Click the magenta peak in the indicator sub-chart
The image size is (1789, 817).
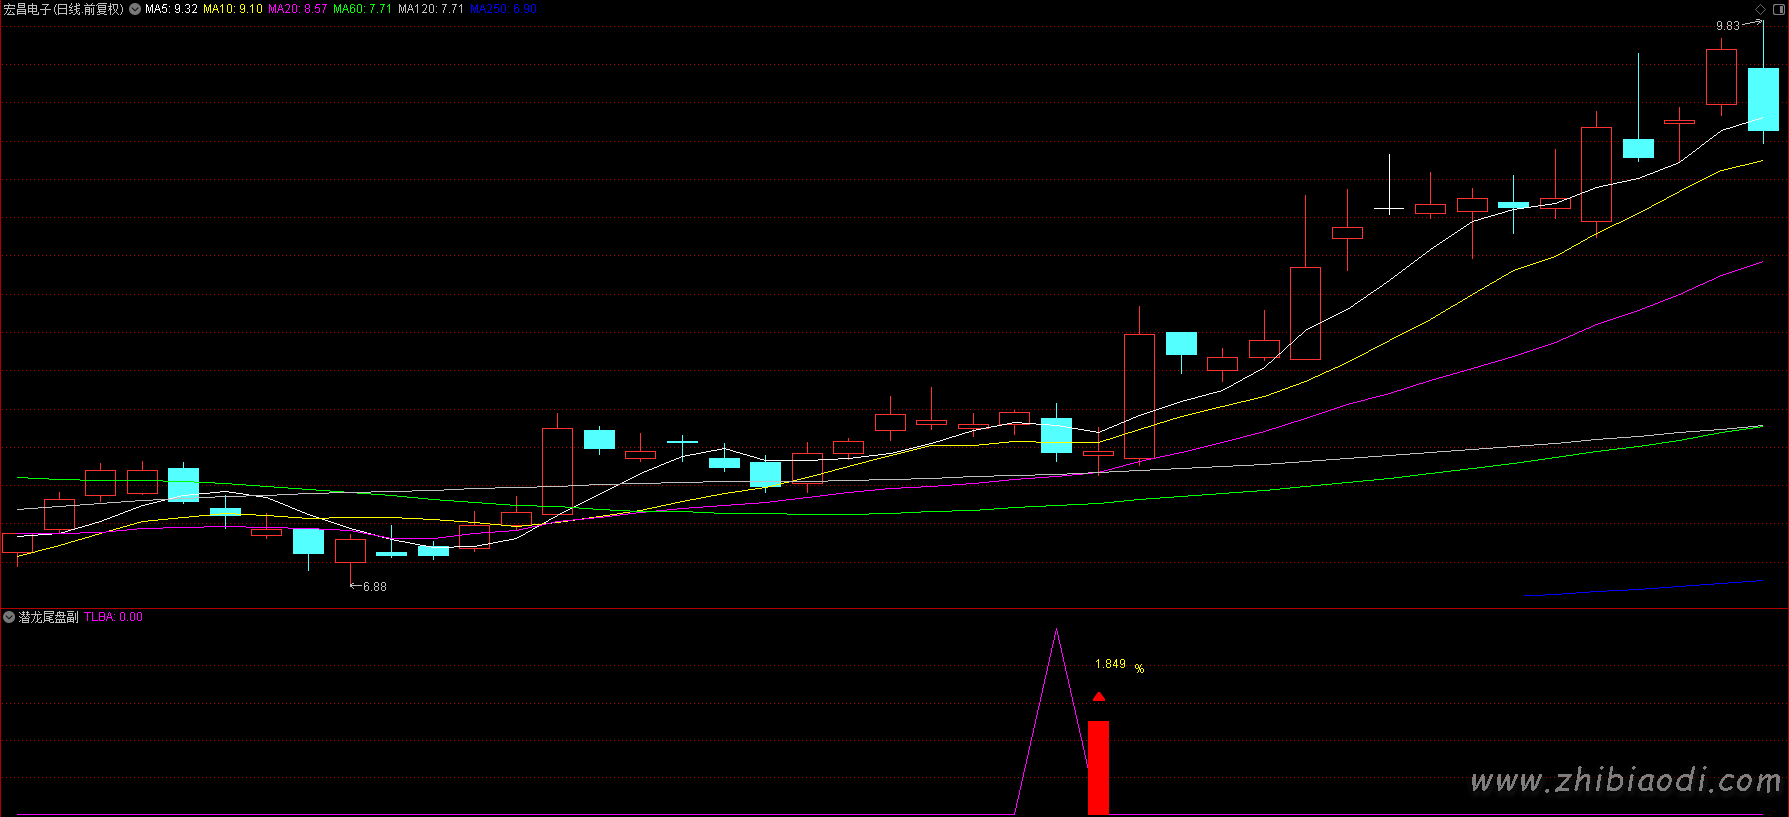pos(1056,631)
